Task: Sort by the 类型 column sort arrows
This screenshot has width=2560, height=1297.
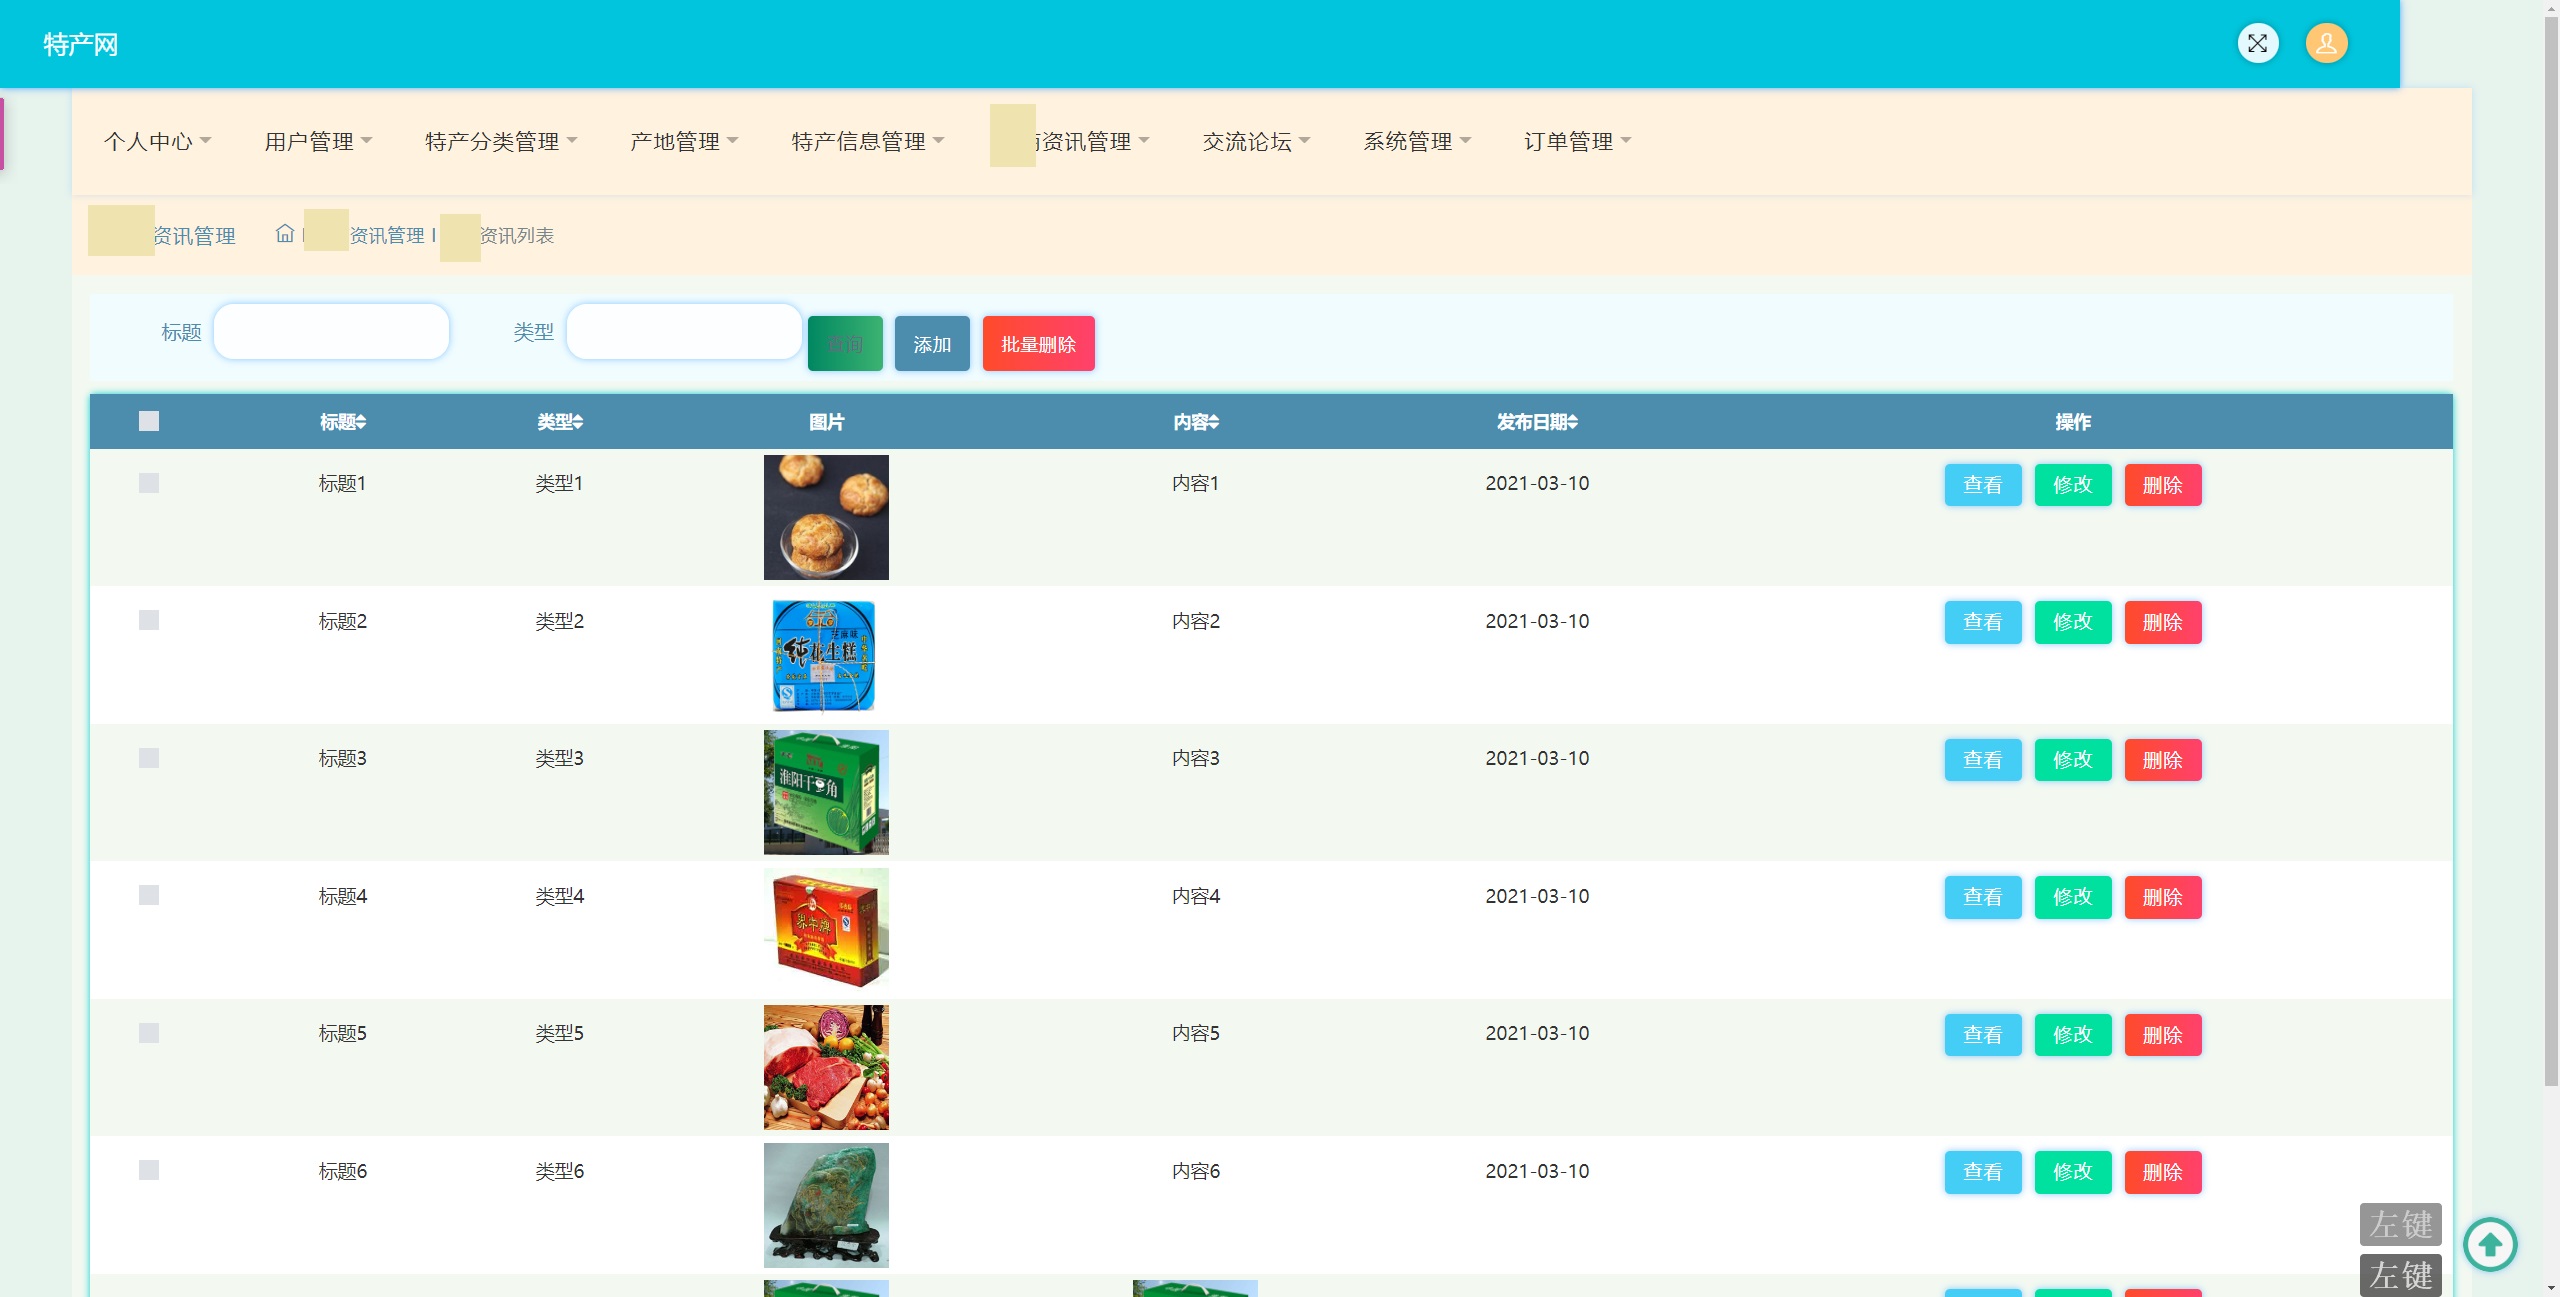Action: pos(579,423)
